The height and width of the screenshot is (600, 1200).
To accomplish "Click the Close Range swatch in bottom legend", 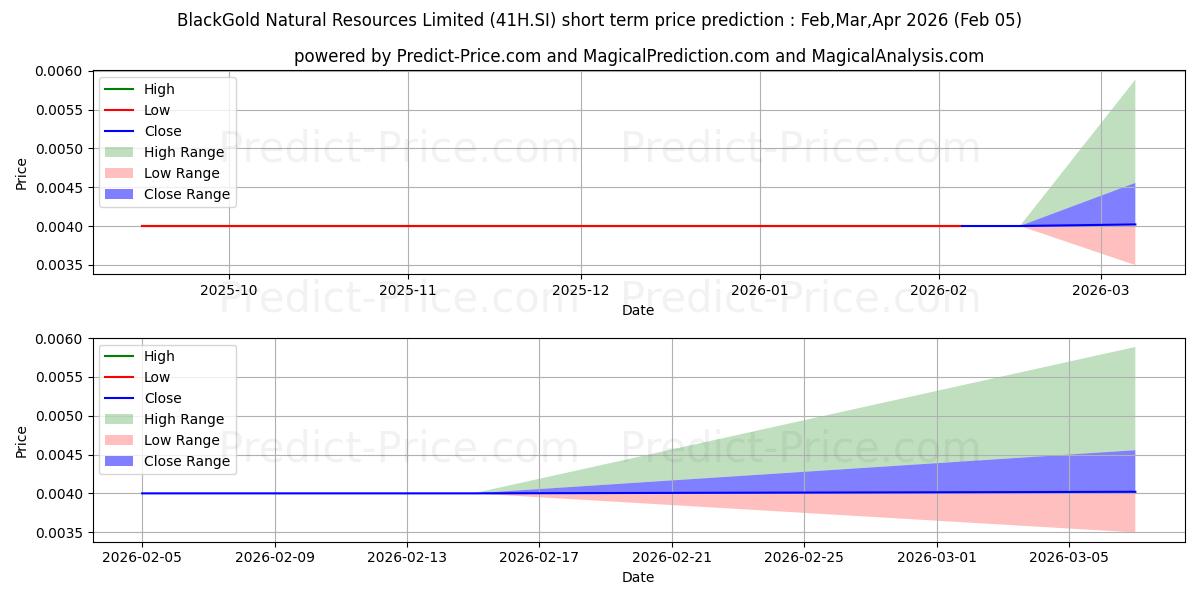I will click(x=121, y=461).
